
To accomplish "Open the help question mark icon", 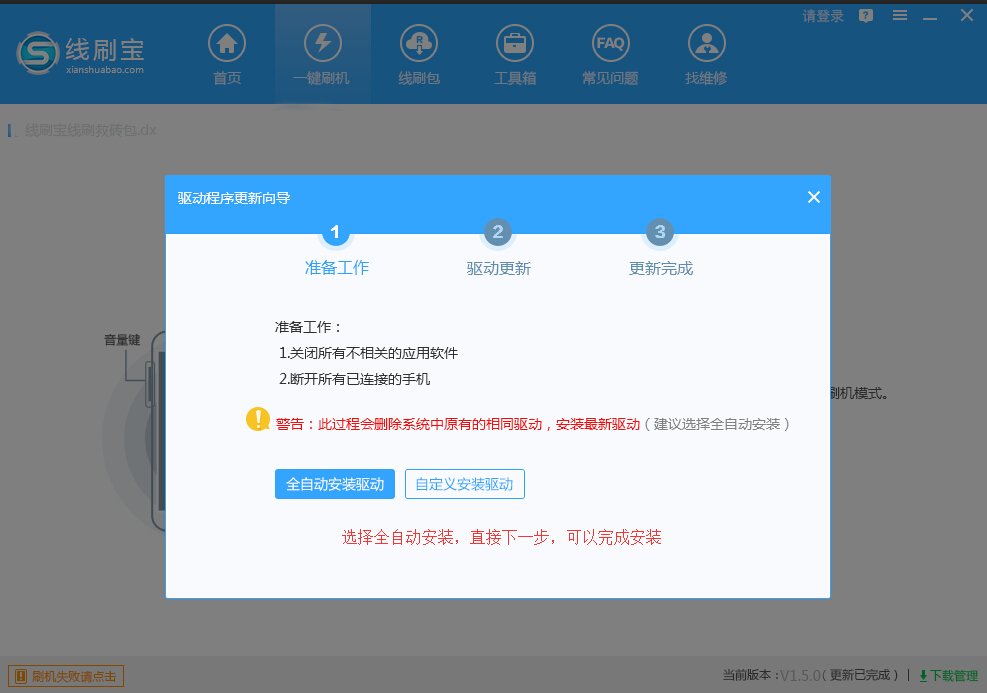I will tap(864, 15).
